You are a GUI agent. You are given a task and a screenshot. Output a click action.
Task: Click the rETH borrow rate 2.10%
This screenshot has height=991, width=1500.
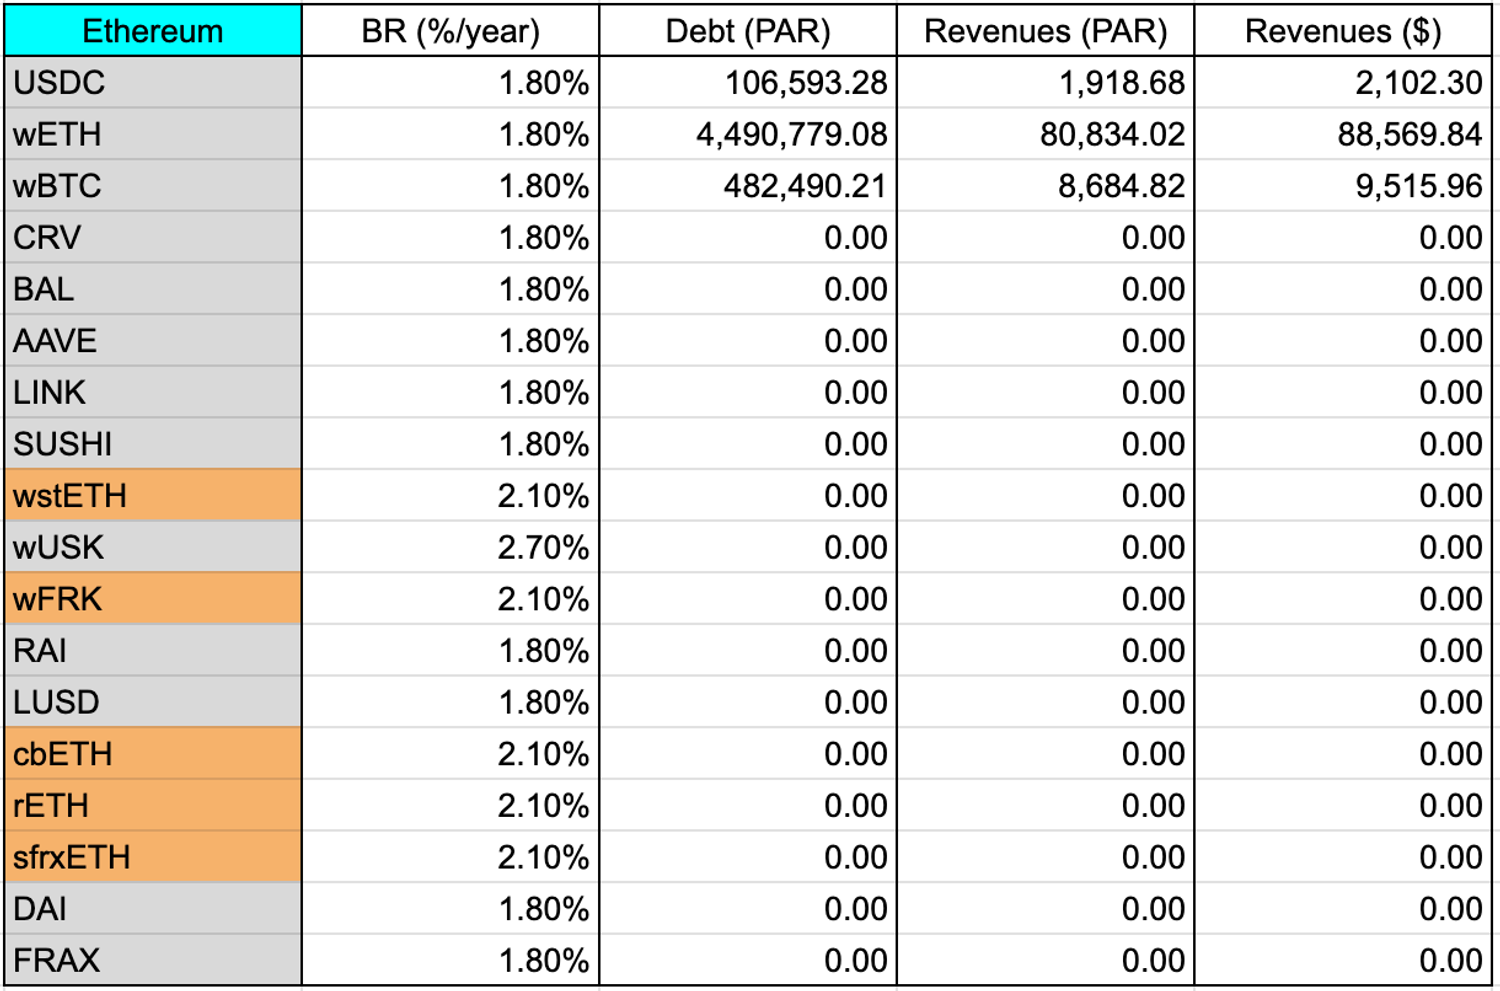coord(450,805)
